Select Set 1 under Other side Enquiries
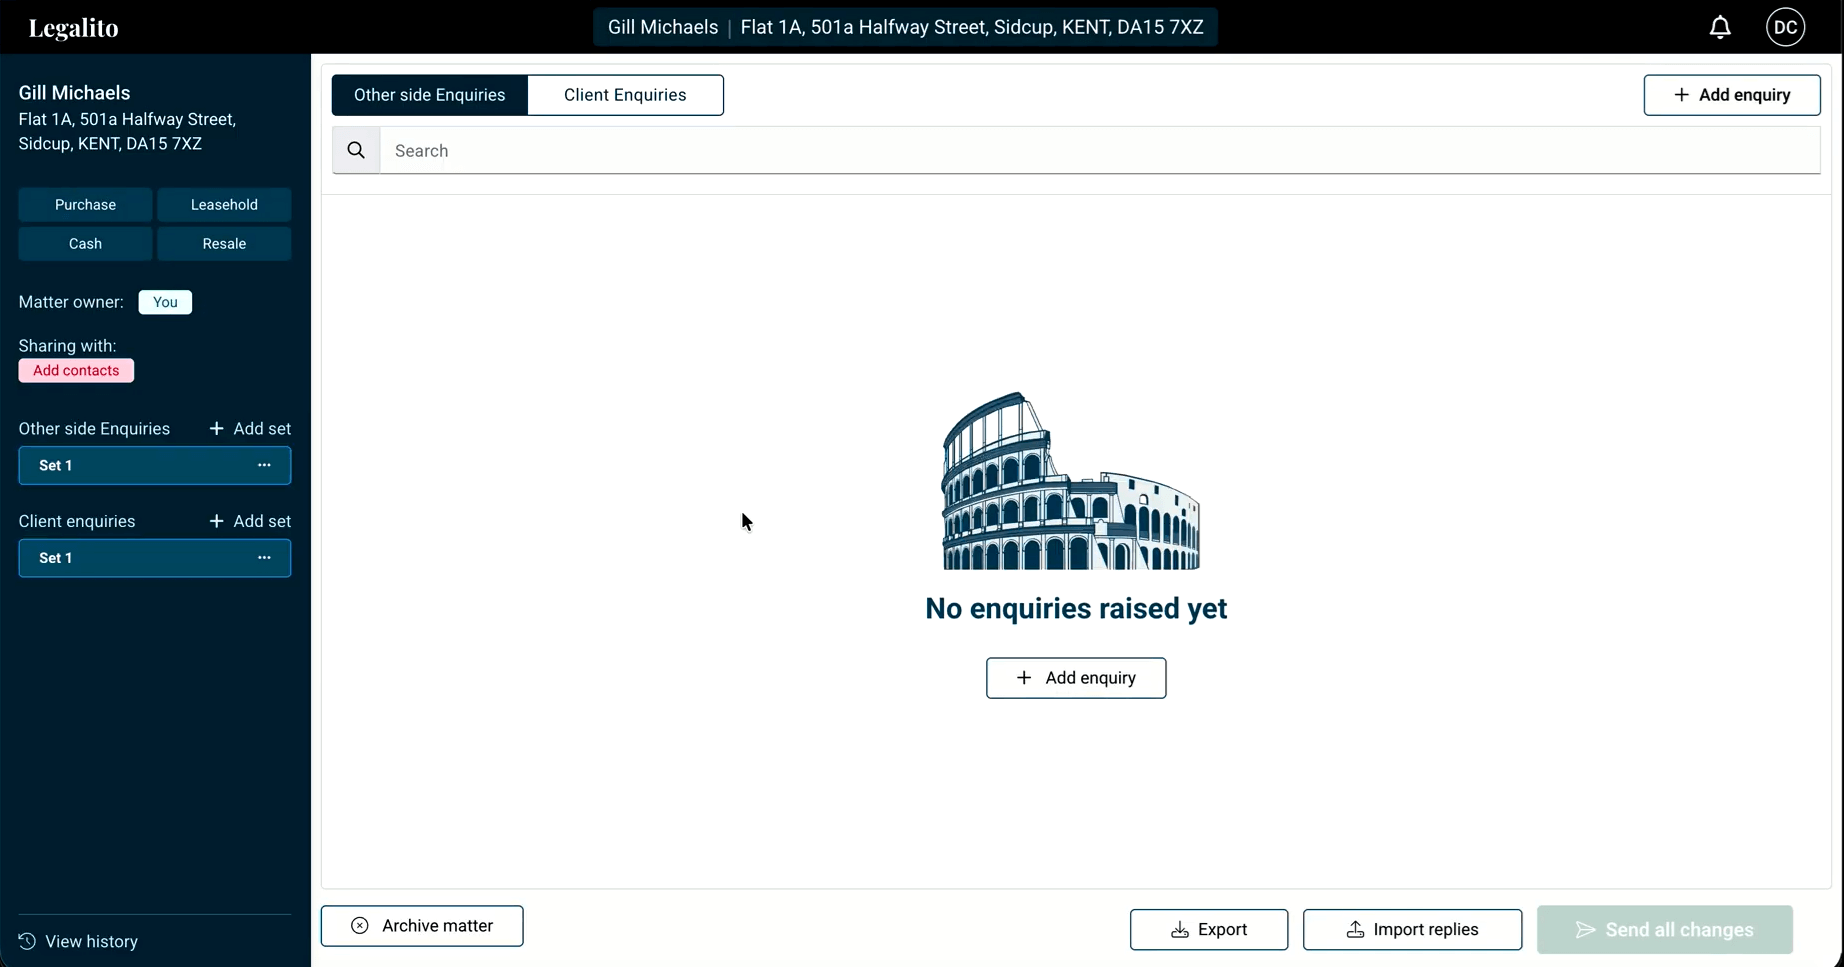 click(x=130, y=466)
